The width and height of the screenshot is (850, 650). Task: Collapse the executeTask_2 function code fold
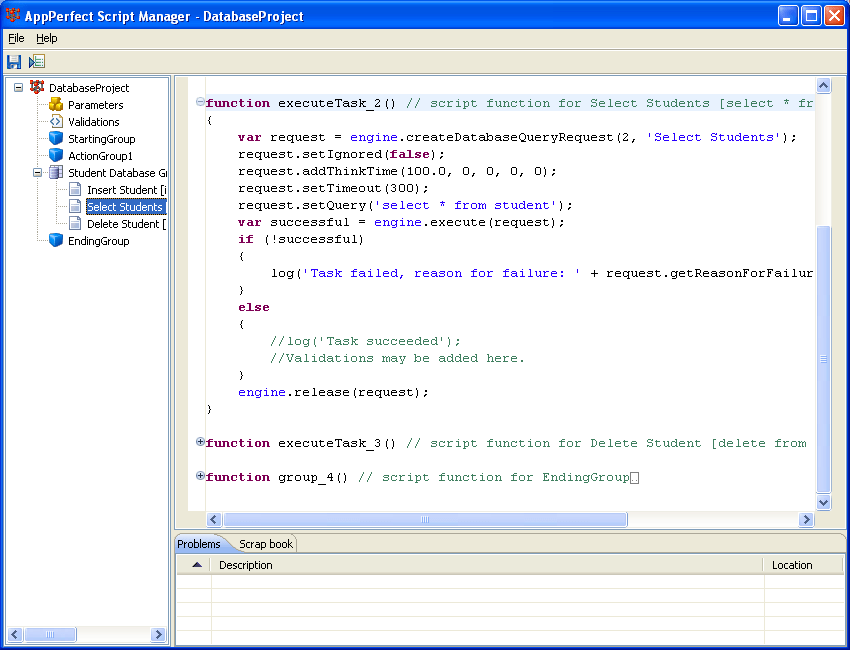200,102
